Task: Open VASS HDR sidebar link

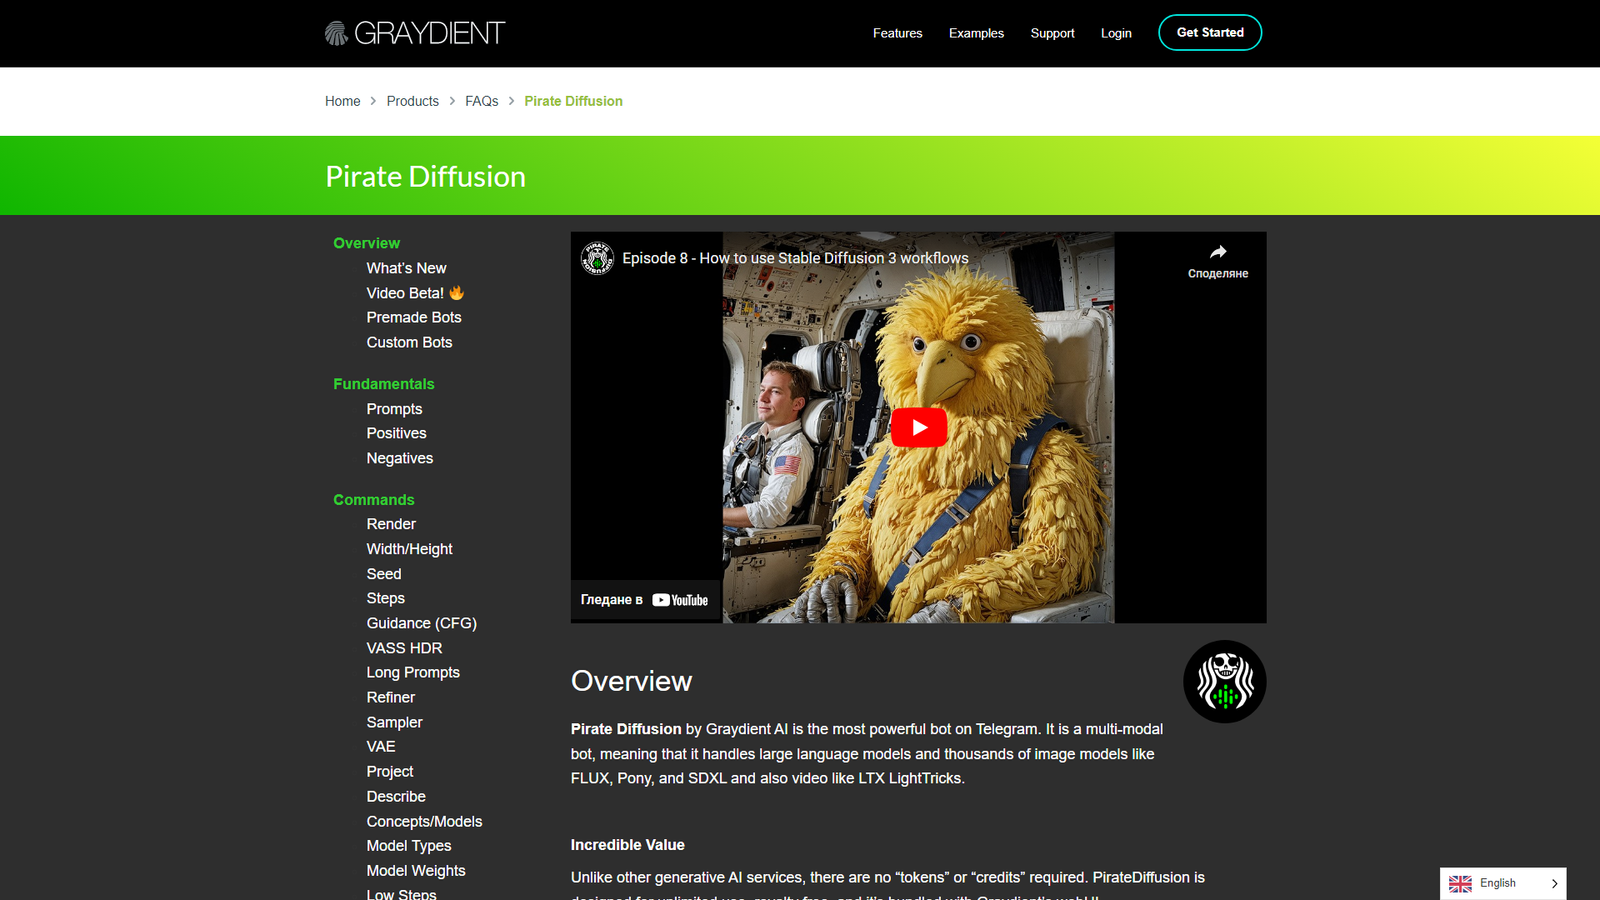Action: [404, 648]
